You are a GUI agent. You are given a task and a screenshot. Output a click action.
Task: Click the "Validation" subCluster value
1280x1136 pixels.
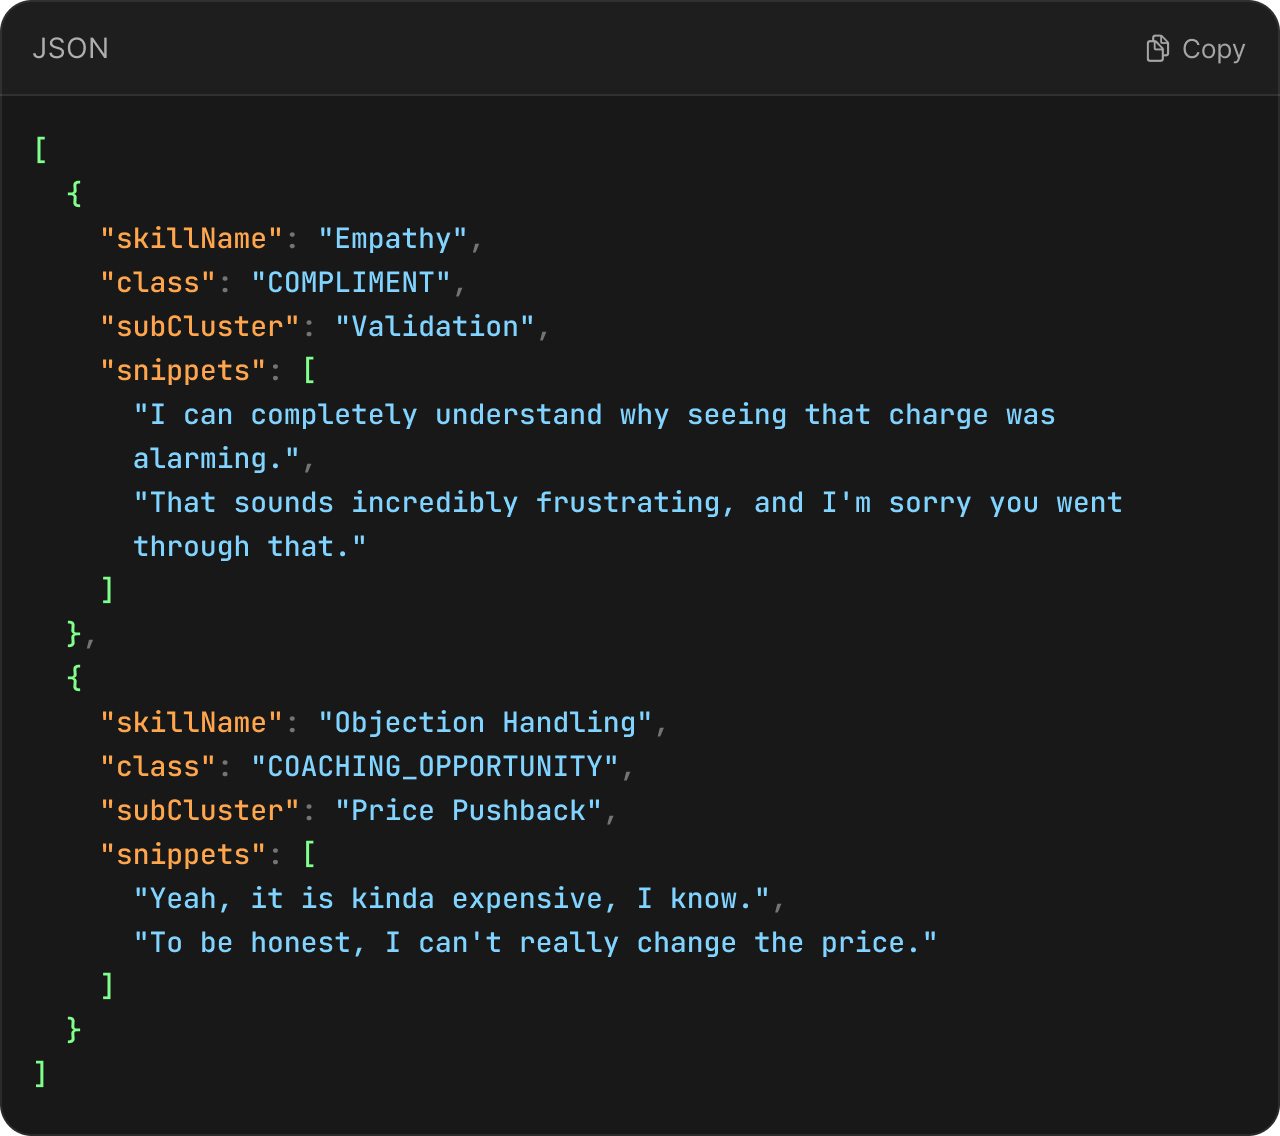(x=434, y=327)
